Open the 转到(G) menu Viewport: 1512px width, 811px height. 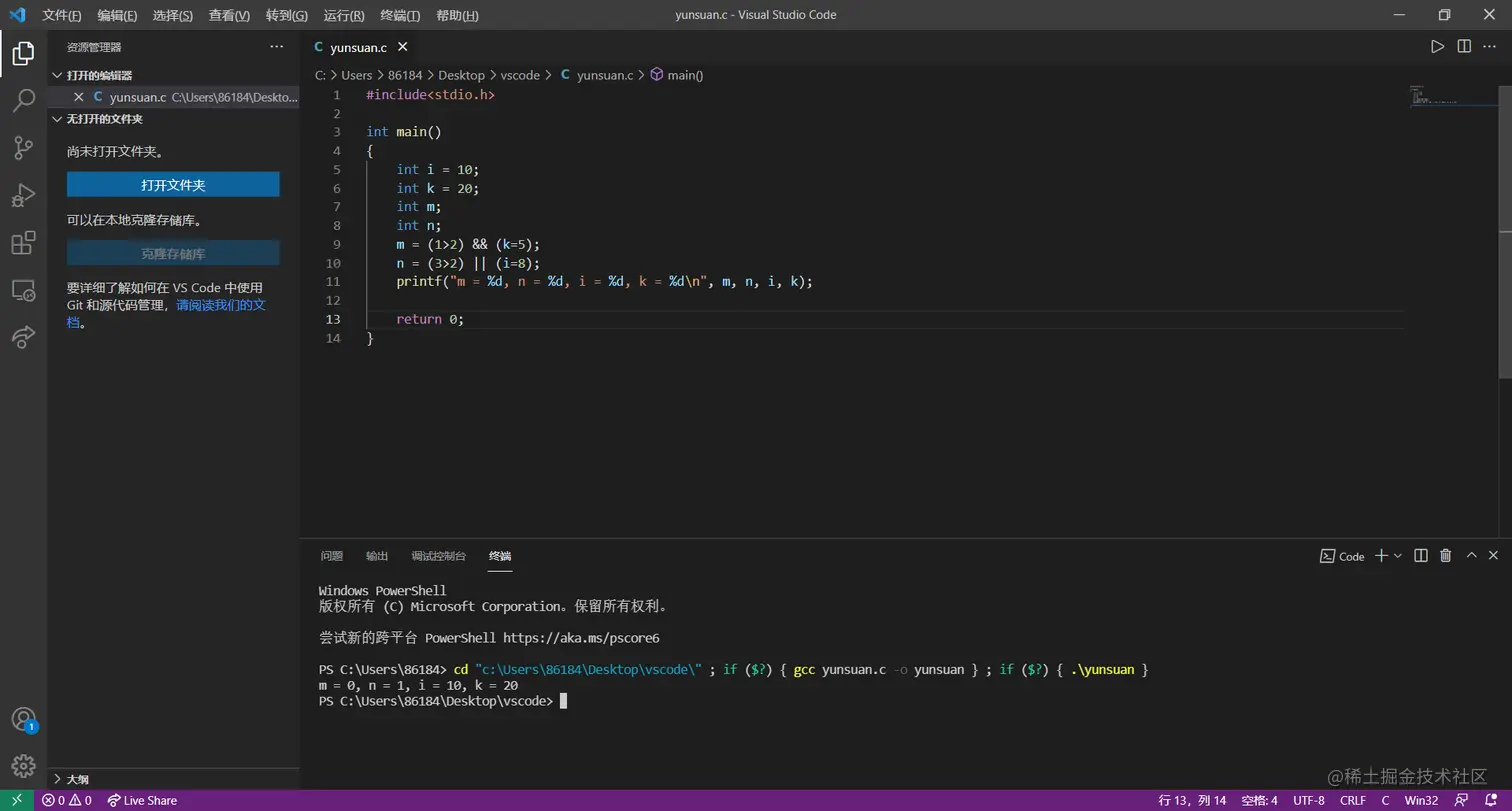(287, 15)
